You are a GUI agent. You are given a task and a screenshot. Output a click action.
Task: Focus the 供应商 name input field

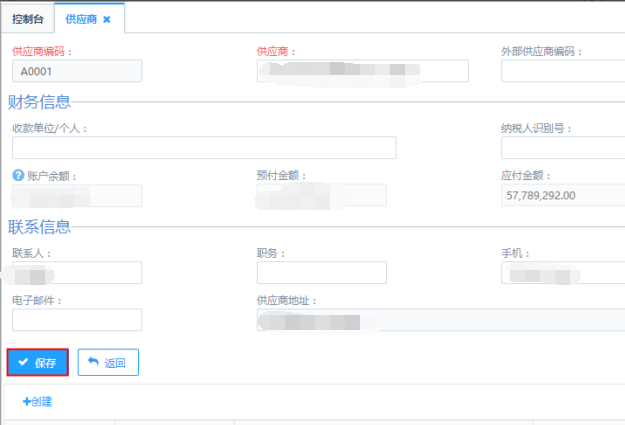pos(362,71)
